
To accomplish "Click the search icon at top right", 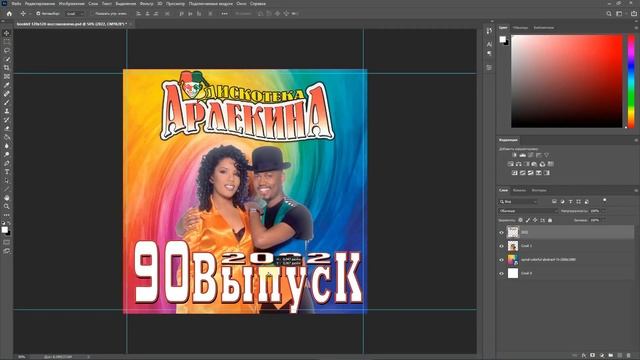I will tap(609, 13).
